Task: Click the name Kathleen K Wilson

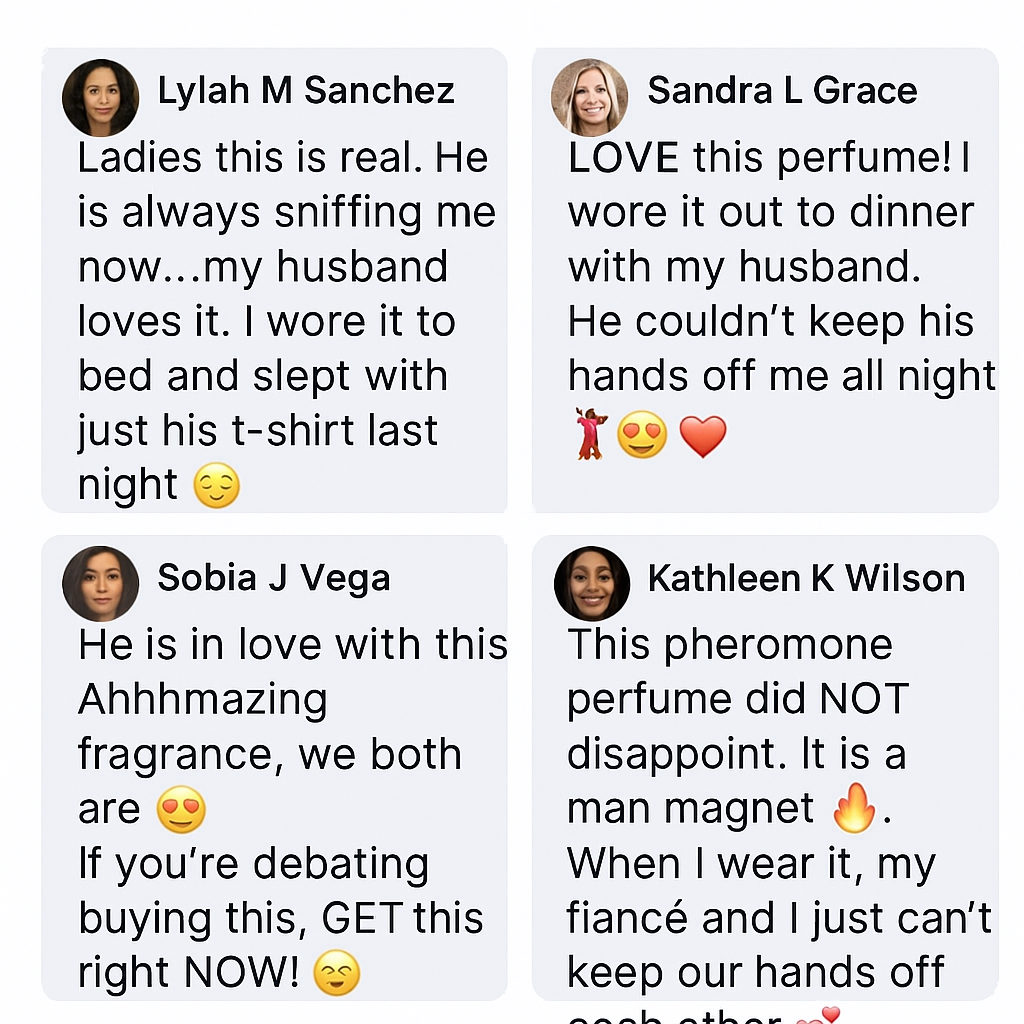Action: (x=807, y=578)
